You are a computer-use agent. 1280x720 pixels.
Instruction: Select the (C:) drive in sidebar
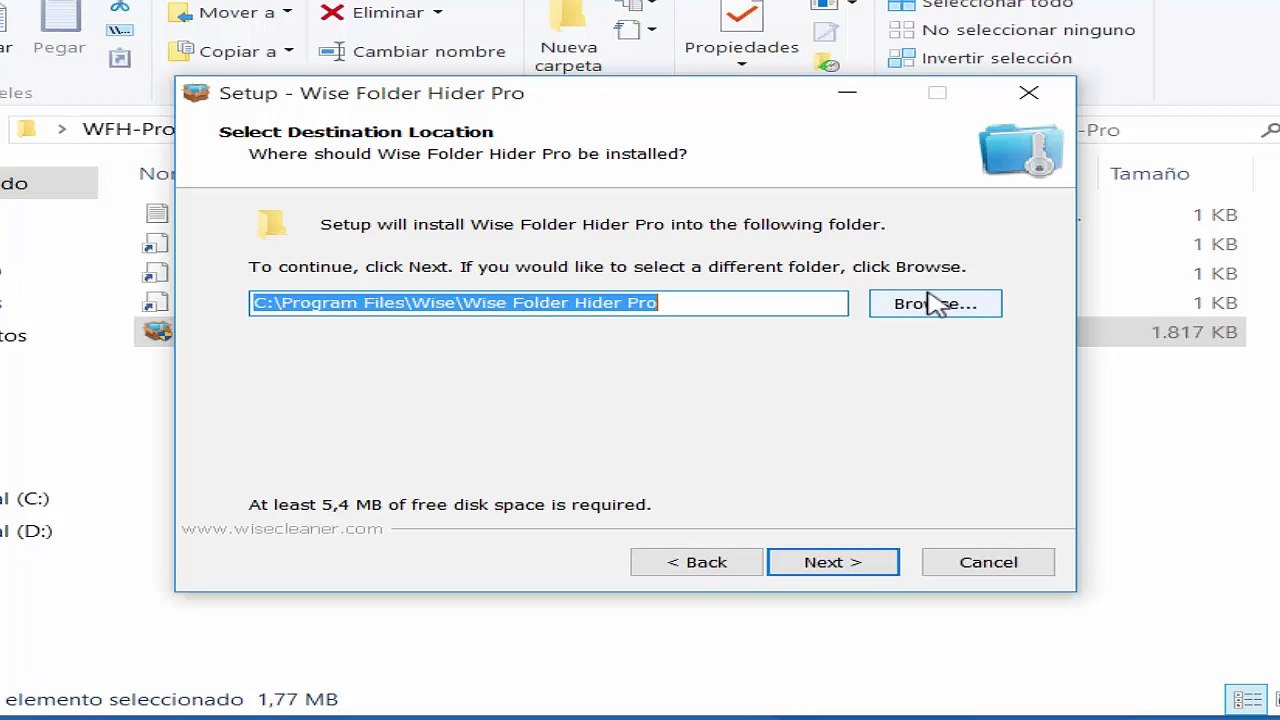coord(25,498)
